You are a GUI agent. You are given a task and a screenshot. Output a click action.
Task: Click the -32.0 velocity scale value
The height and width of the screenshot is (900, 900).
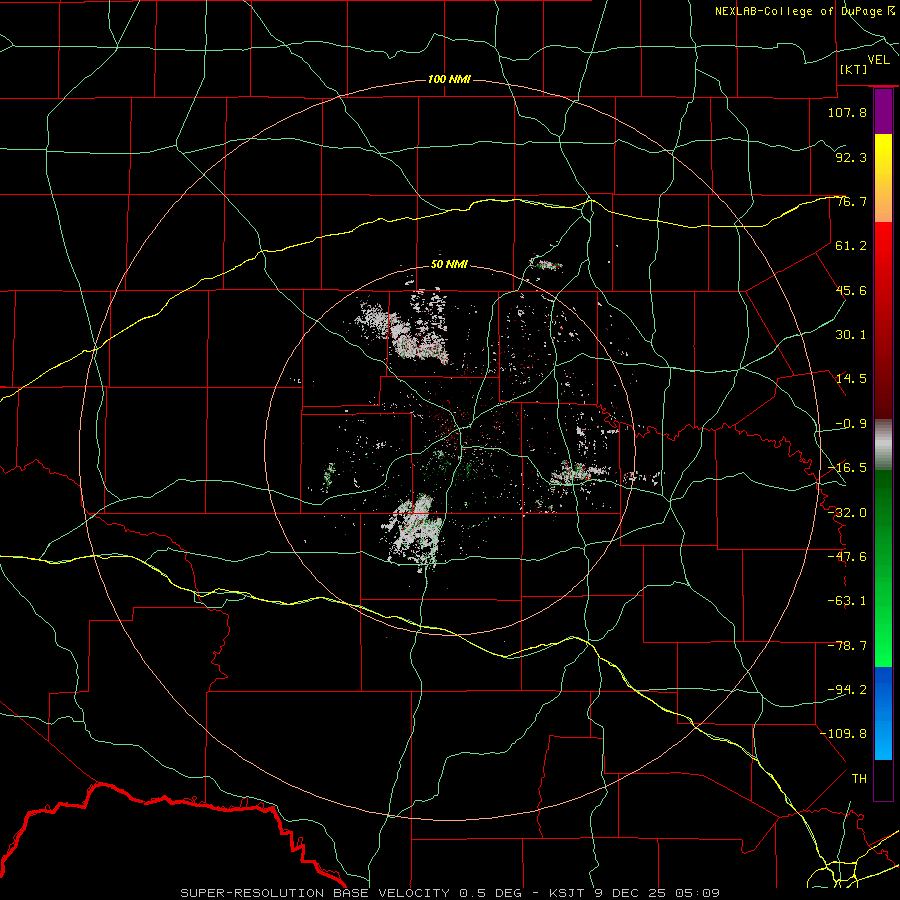pos(847,513)
